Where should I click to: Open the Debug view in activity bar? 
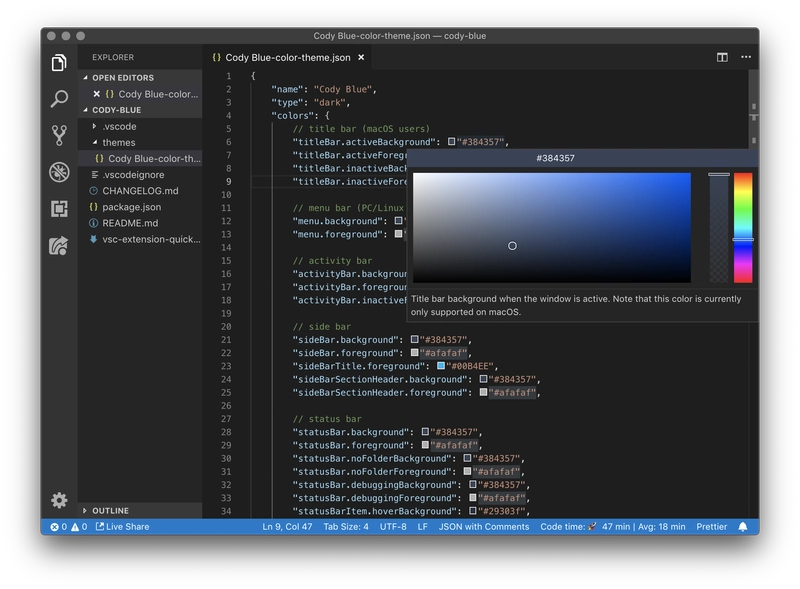click(59, 172)
